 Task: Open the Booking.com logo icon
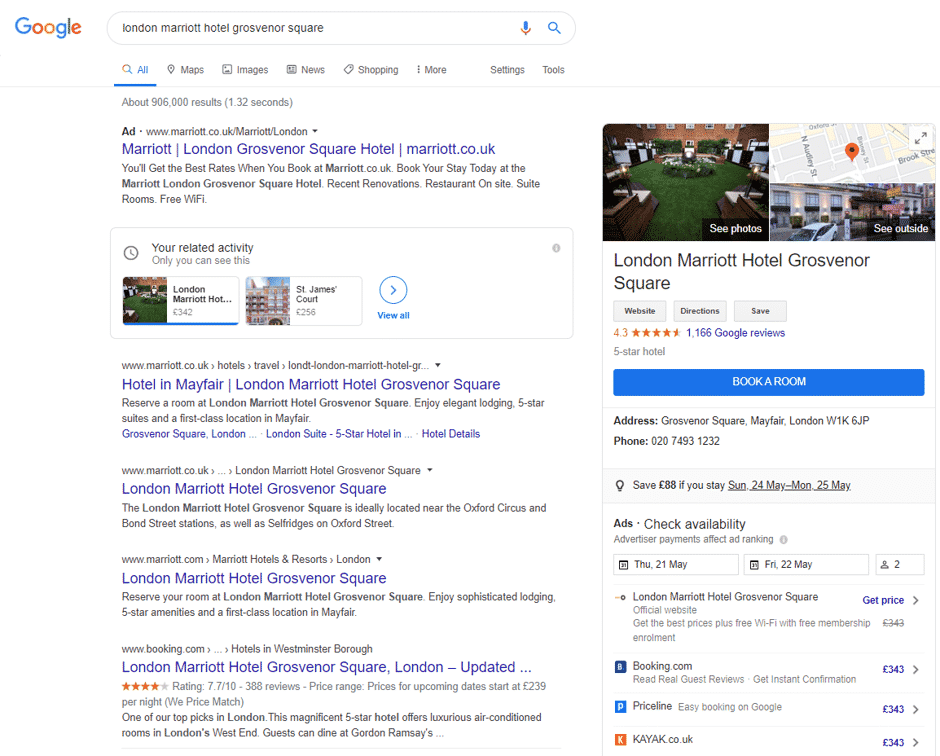coord(620,667)
